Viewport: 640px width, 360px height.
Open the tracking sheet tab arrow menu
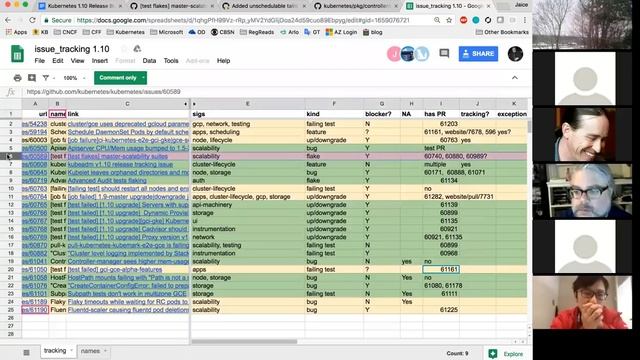[71, 350]
